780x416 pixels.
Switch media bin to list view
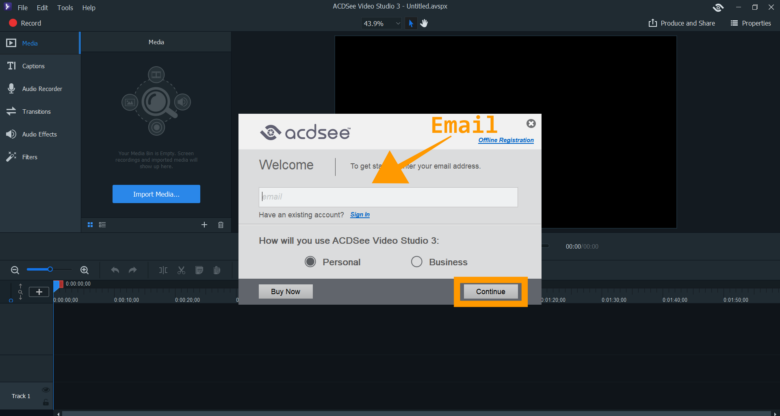pyautogui.click(x=102, y=225)
